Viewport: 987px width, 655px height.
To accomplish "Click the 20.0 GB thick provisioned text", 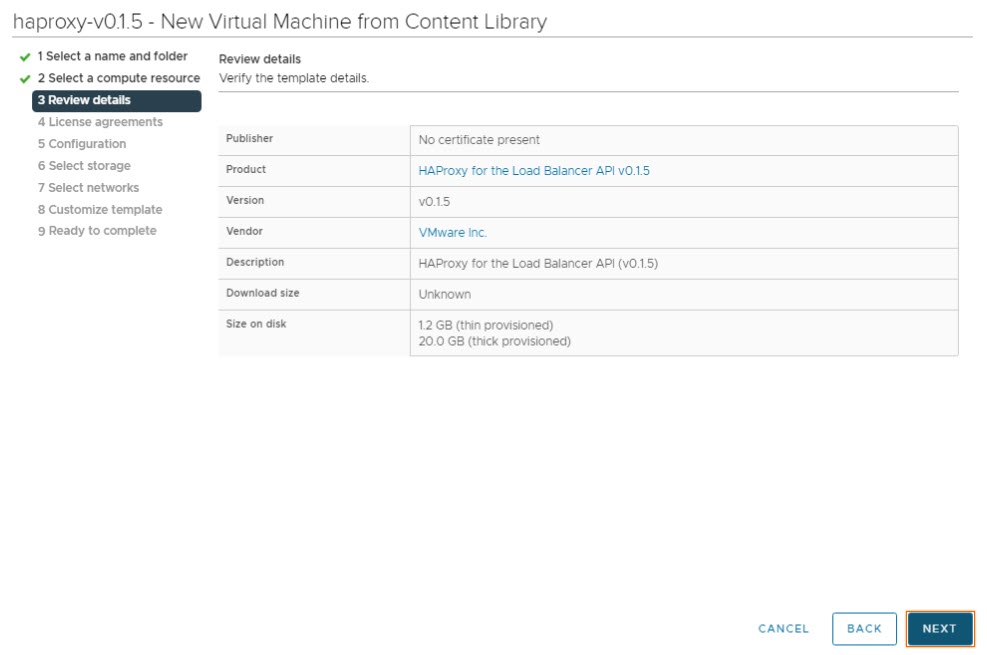I will coord(494,341).
